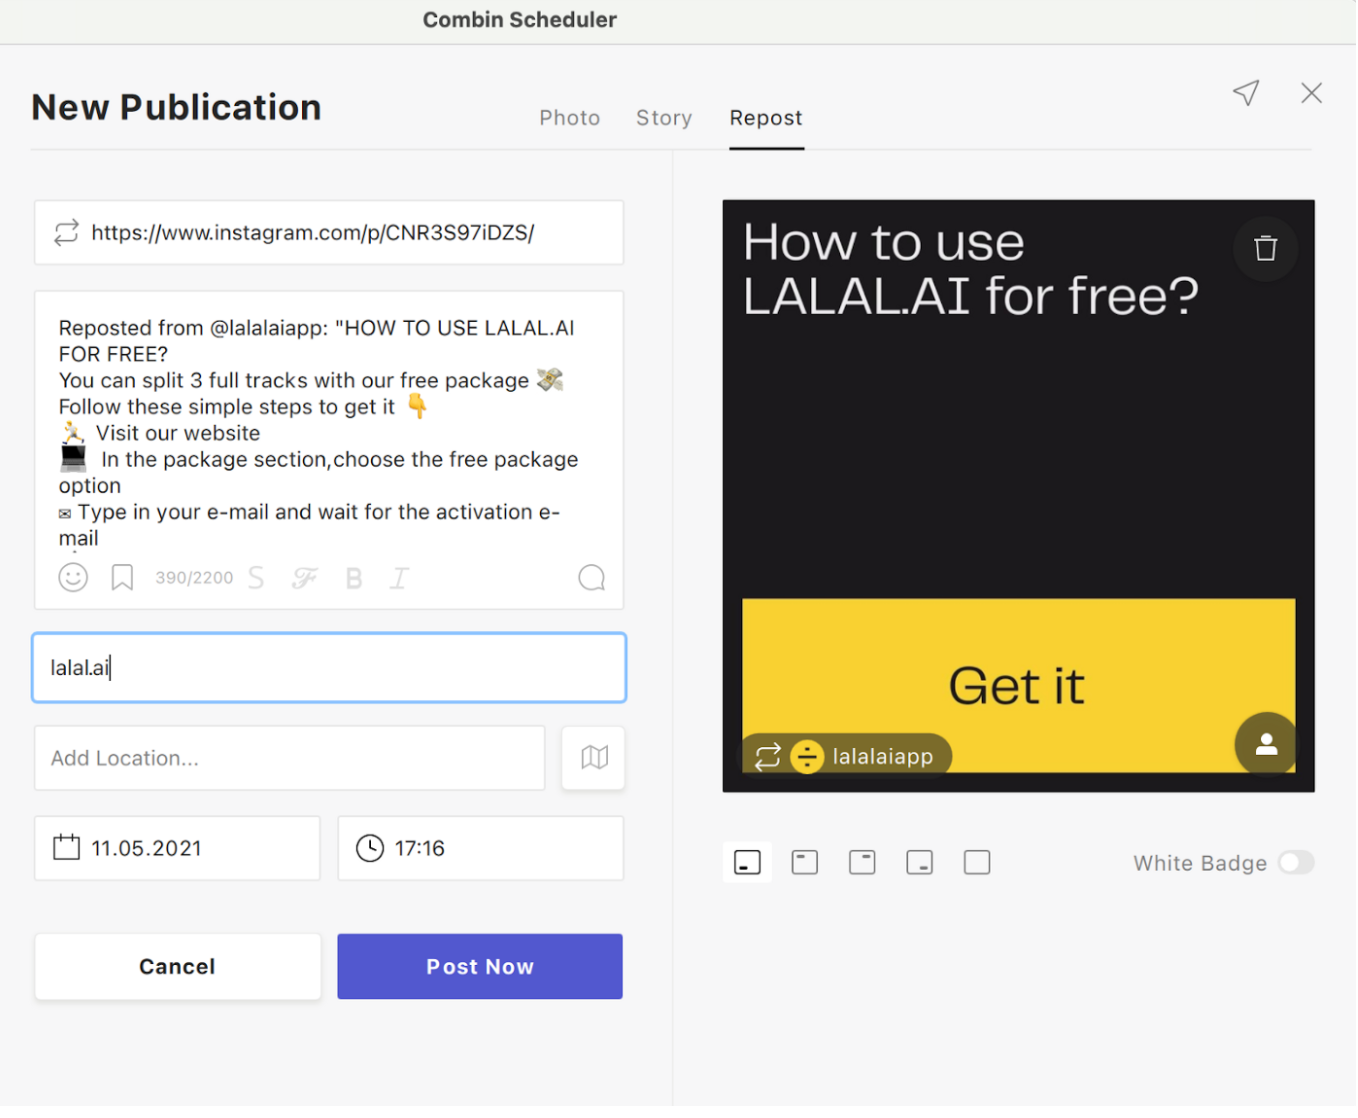
Task: Select bottom-right badge position
Action: point(920,863)
